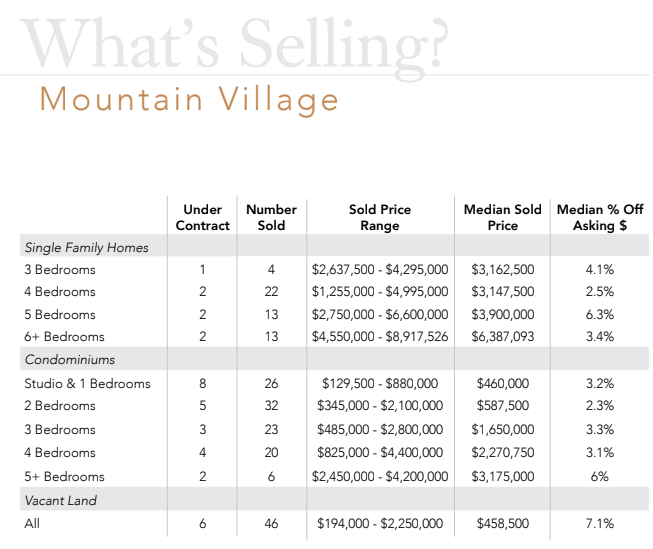653x549 pixels.
Task: Click the 5+ Bedrooms condominium label
Action: [64, 476]
